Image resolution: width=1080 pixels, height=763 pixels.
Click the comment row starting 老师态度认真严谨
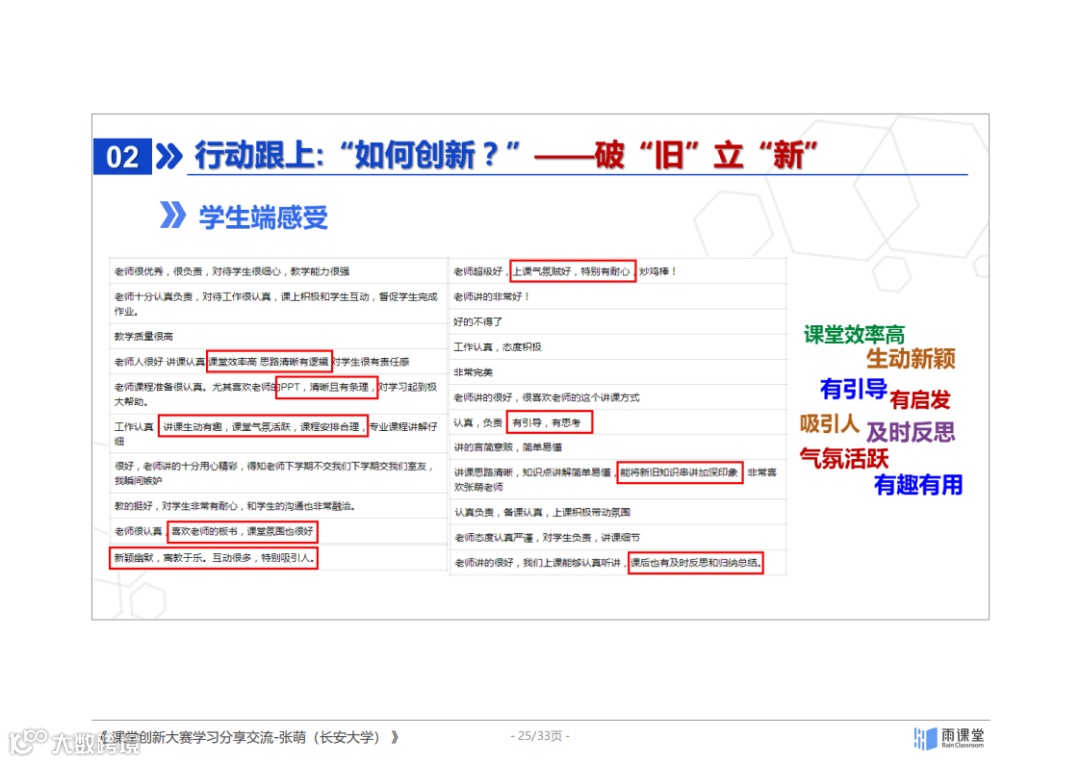pyautogui.click(x=618, y=537)
